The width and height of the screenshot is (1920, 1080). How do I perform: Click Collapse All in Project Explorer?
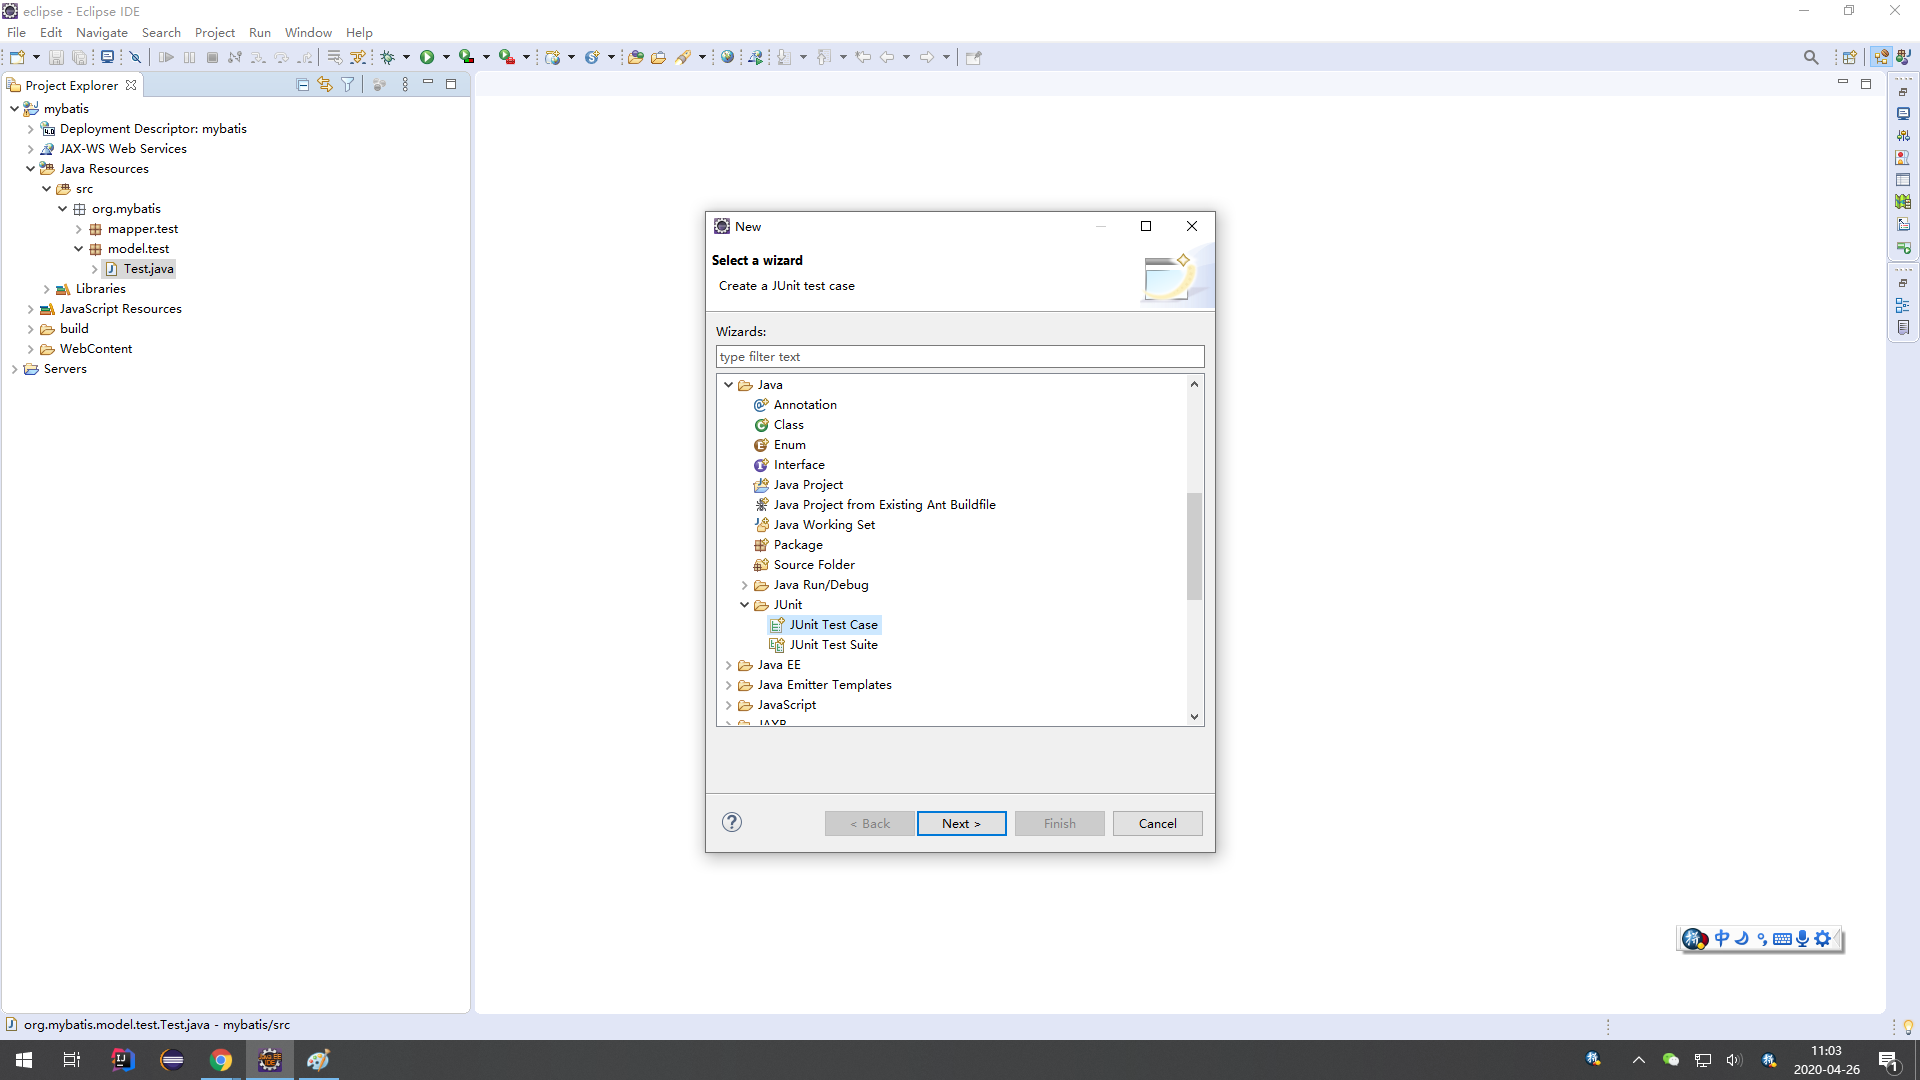[x=303, y=85]
